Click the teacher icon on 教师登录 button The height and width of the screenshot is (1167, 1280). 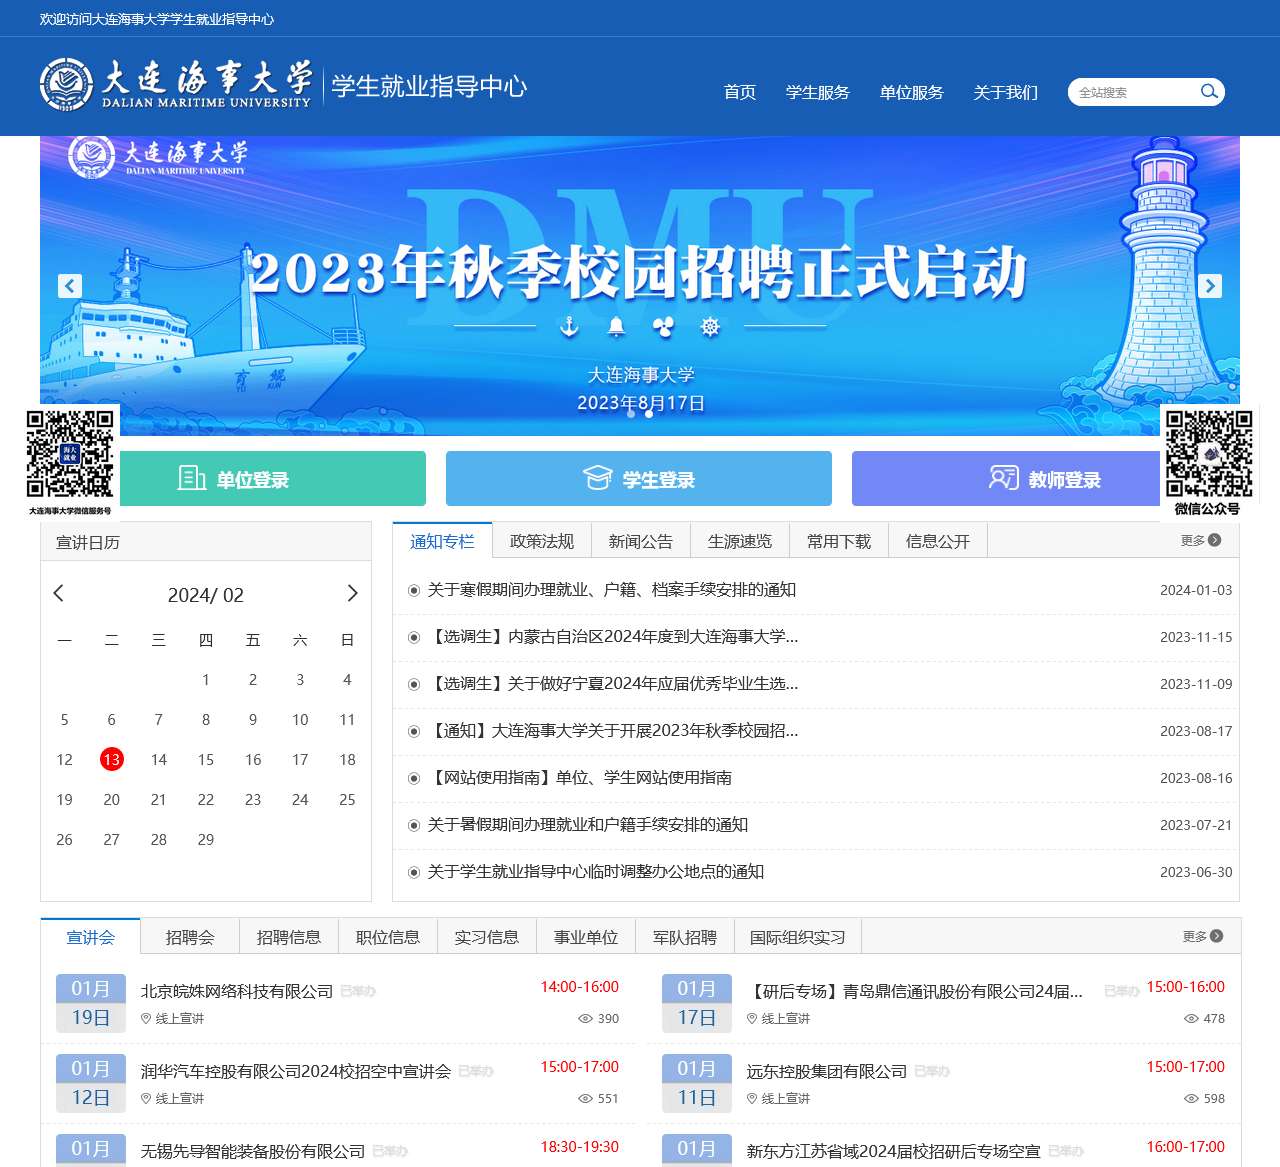pyautogui.click(x=1003, y=478)
